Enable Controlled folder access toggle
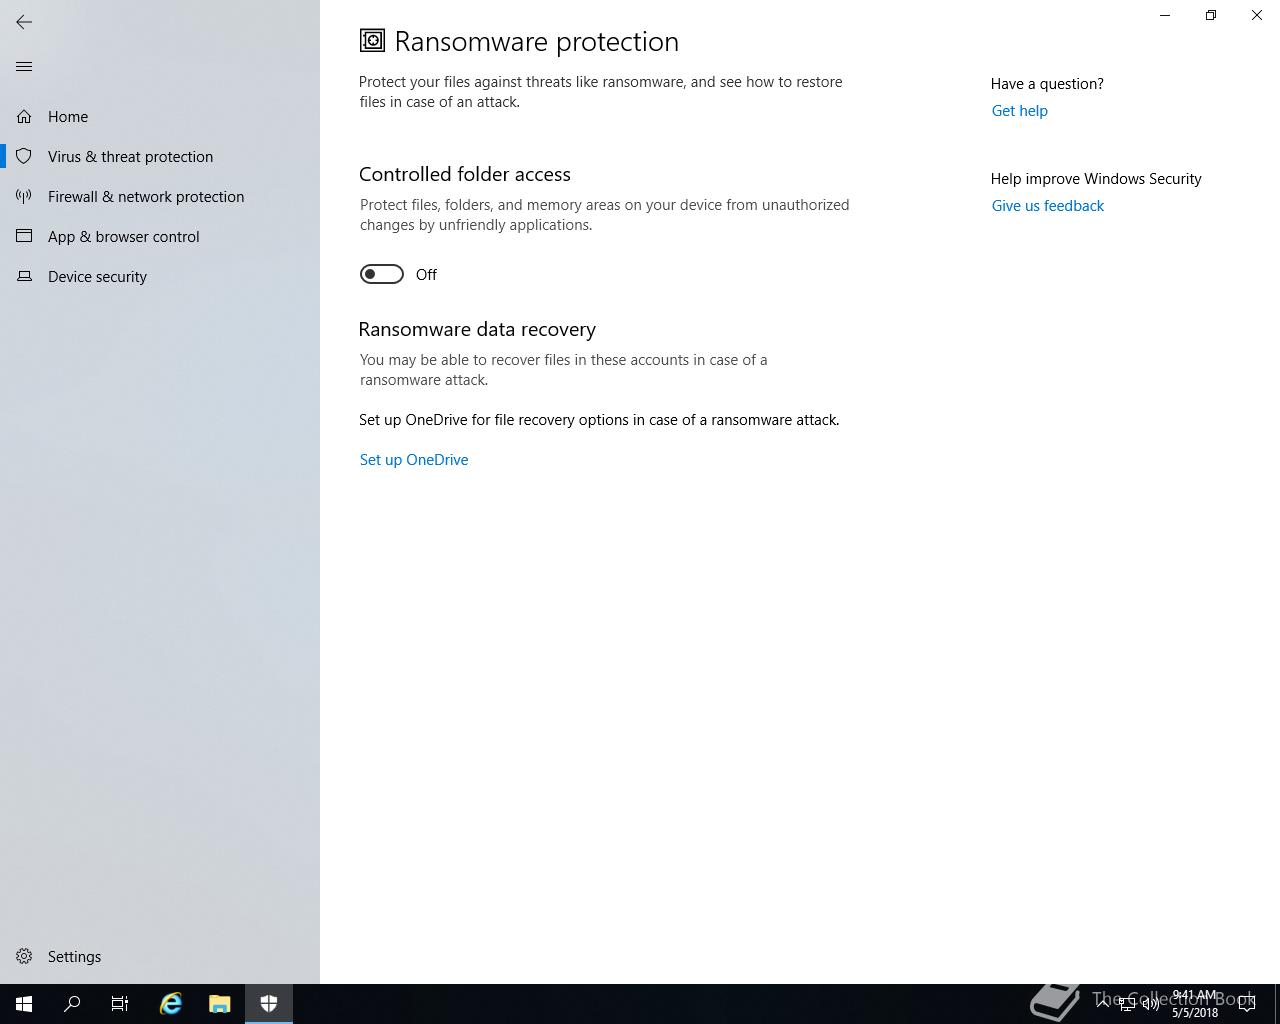Viewport: 1280px width, 1024px height. [382, 274]
